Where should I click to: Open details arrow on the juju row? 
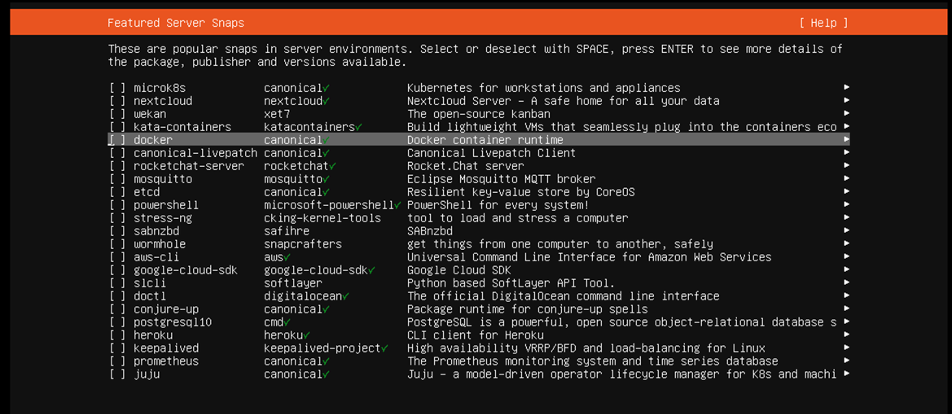[846, 374]
